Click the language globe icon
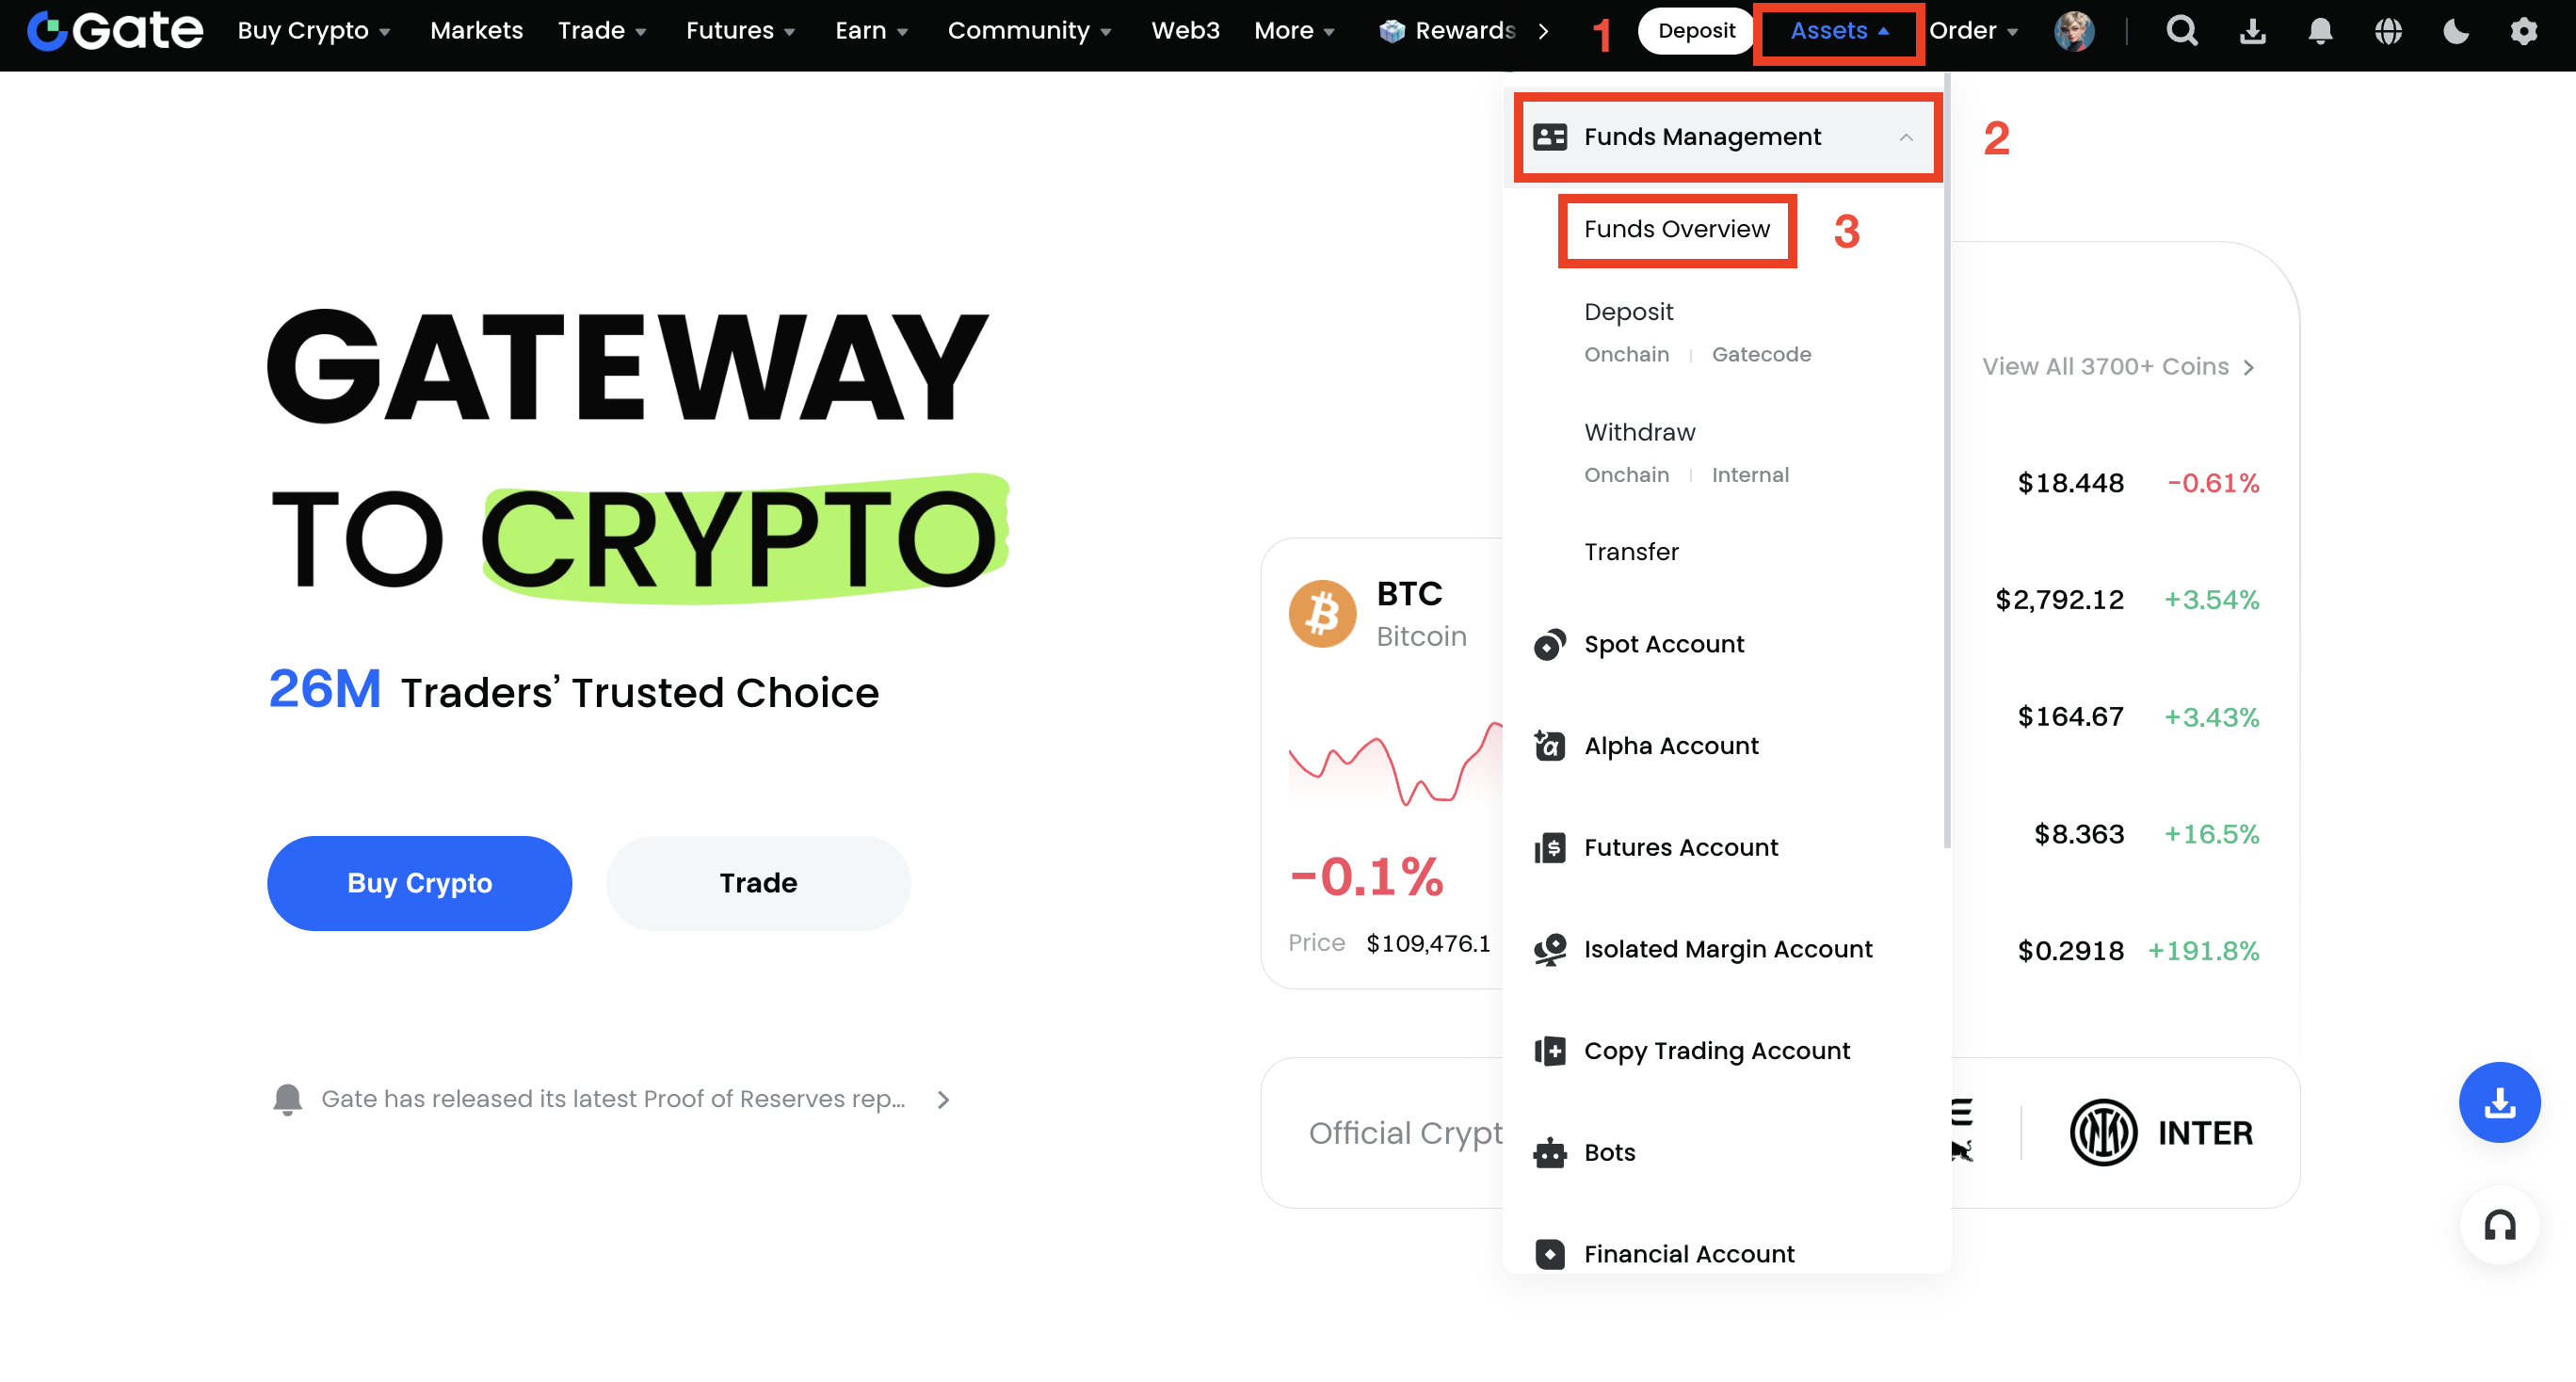 (2388, 31)
